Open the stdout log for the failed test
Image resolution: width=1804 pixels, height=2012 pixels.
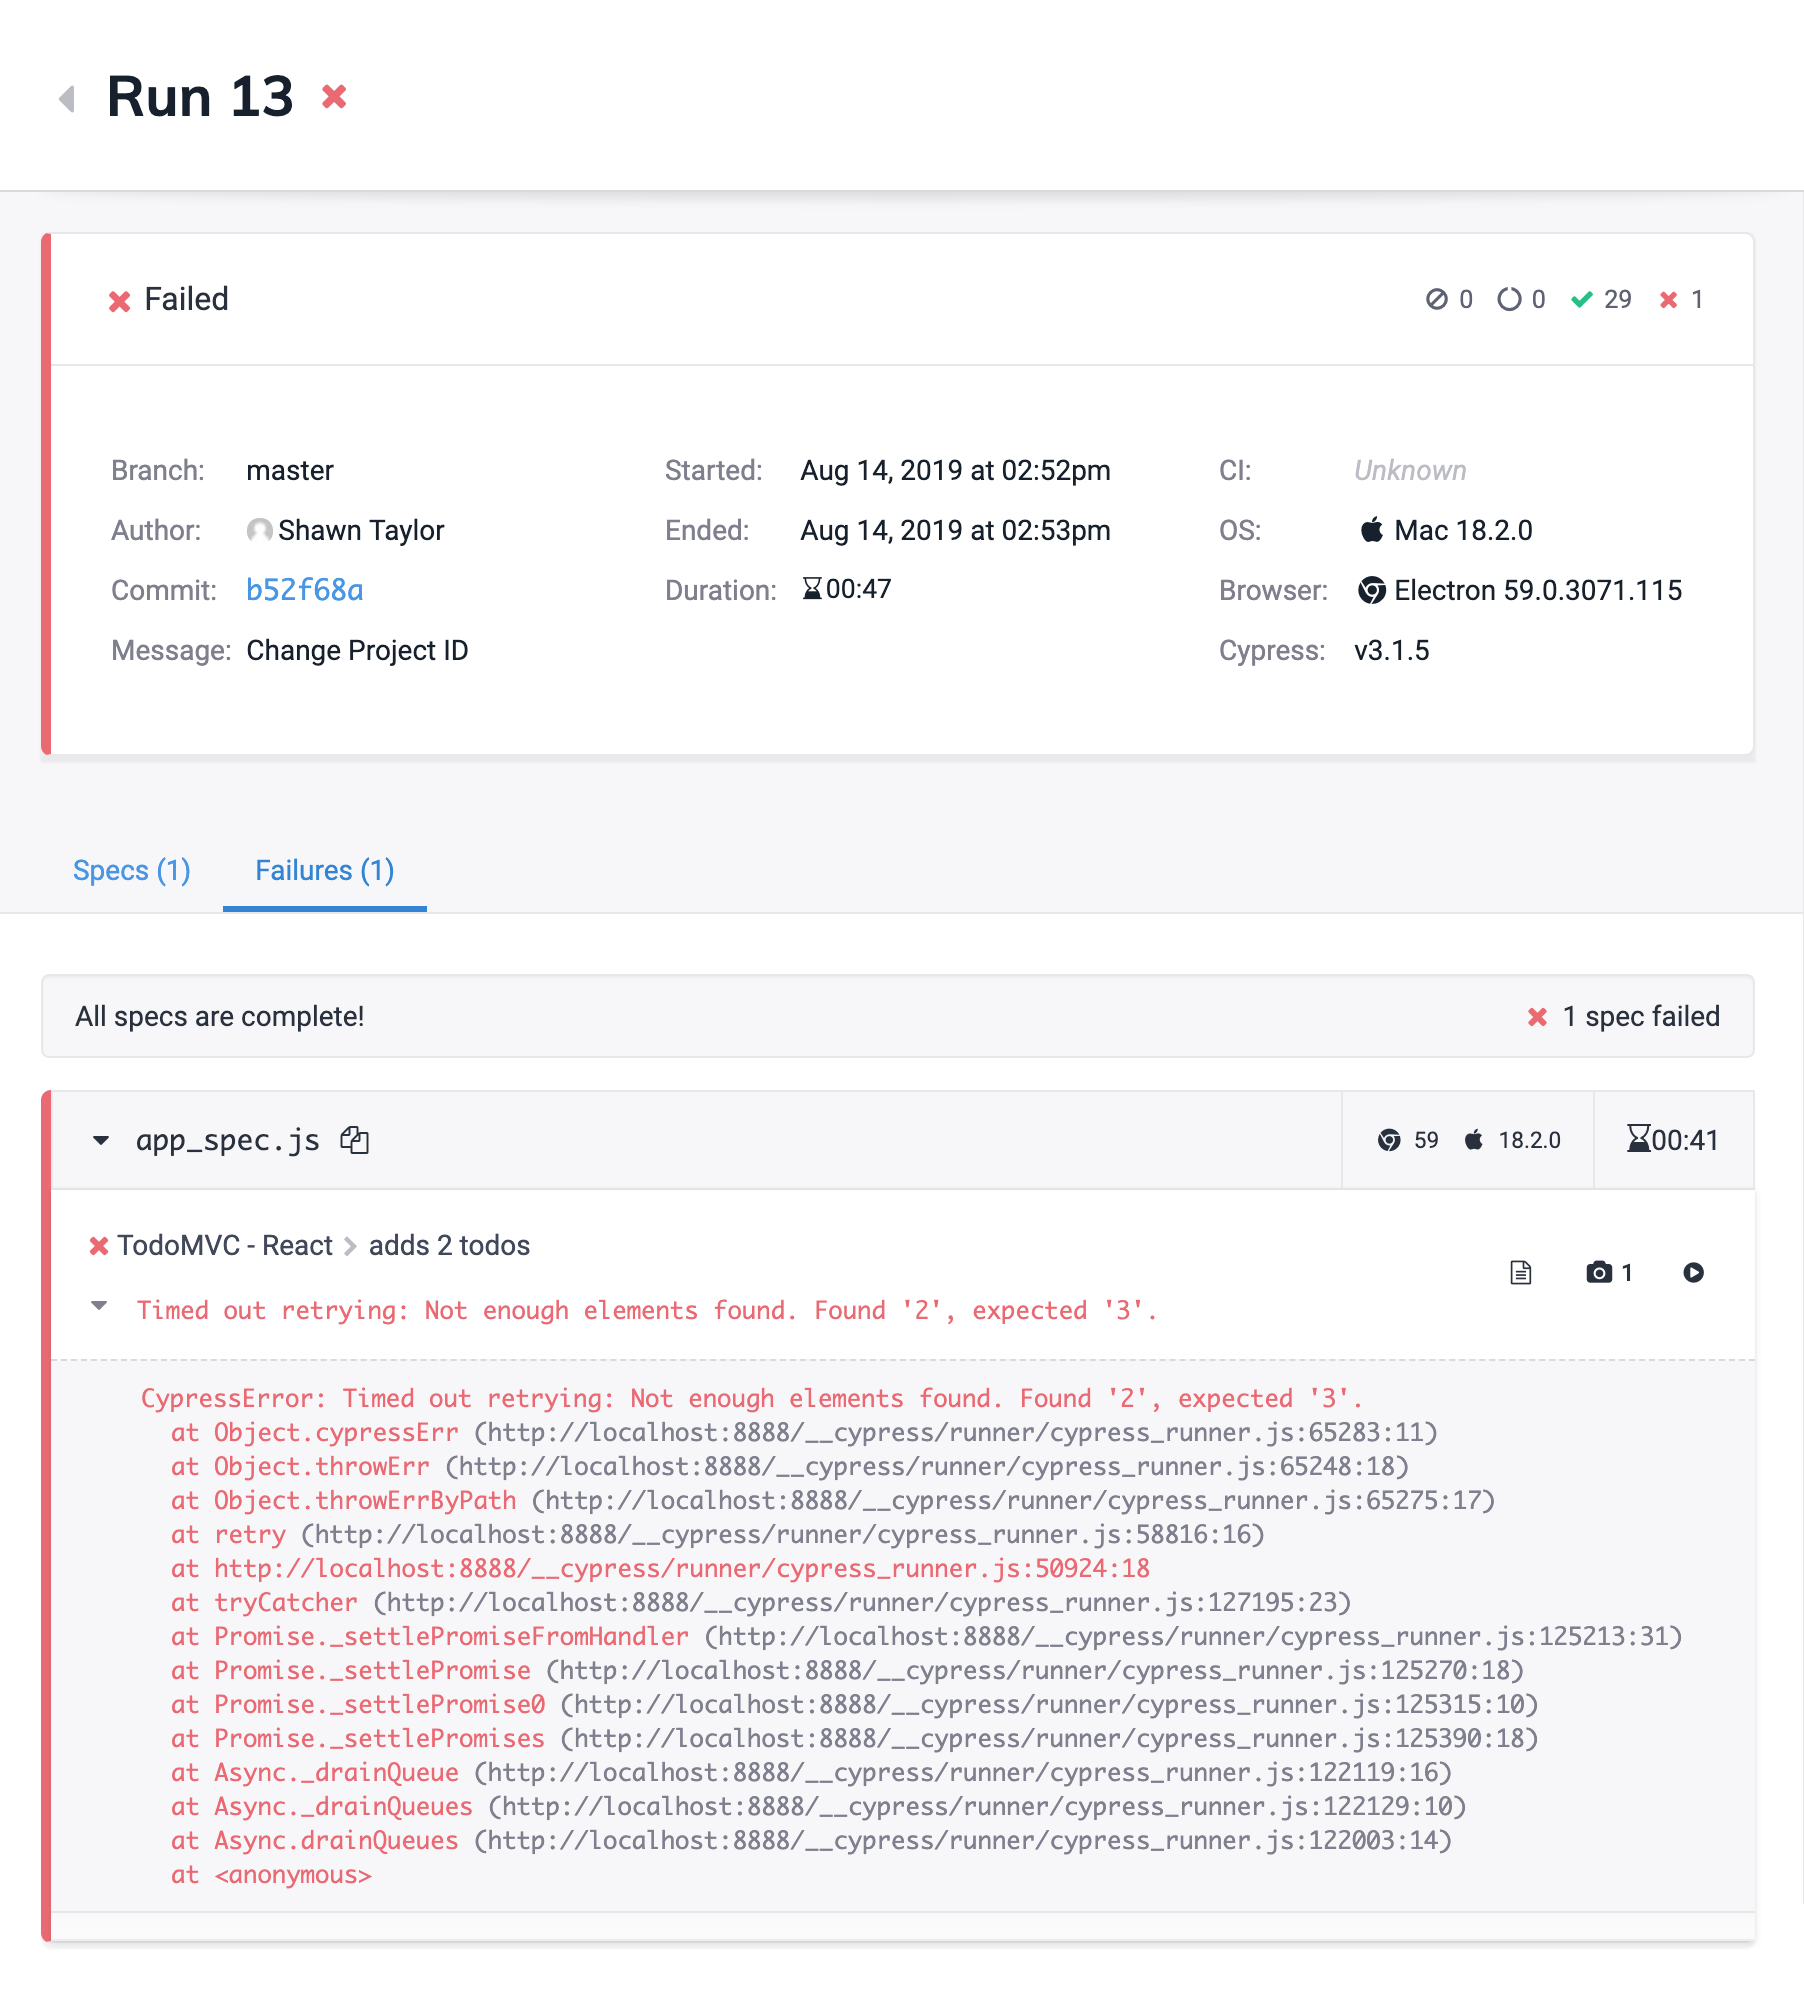(x=1520, y=1272)
